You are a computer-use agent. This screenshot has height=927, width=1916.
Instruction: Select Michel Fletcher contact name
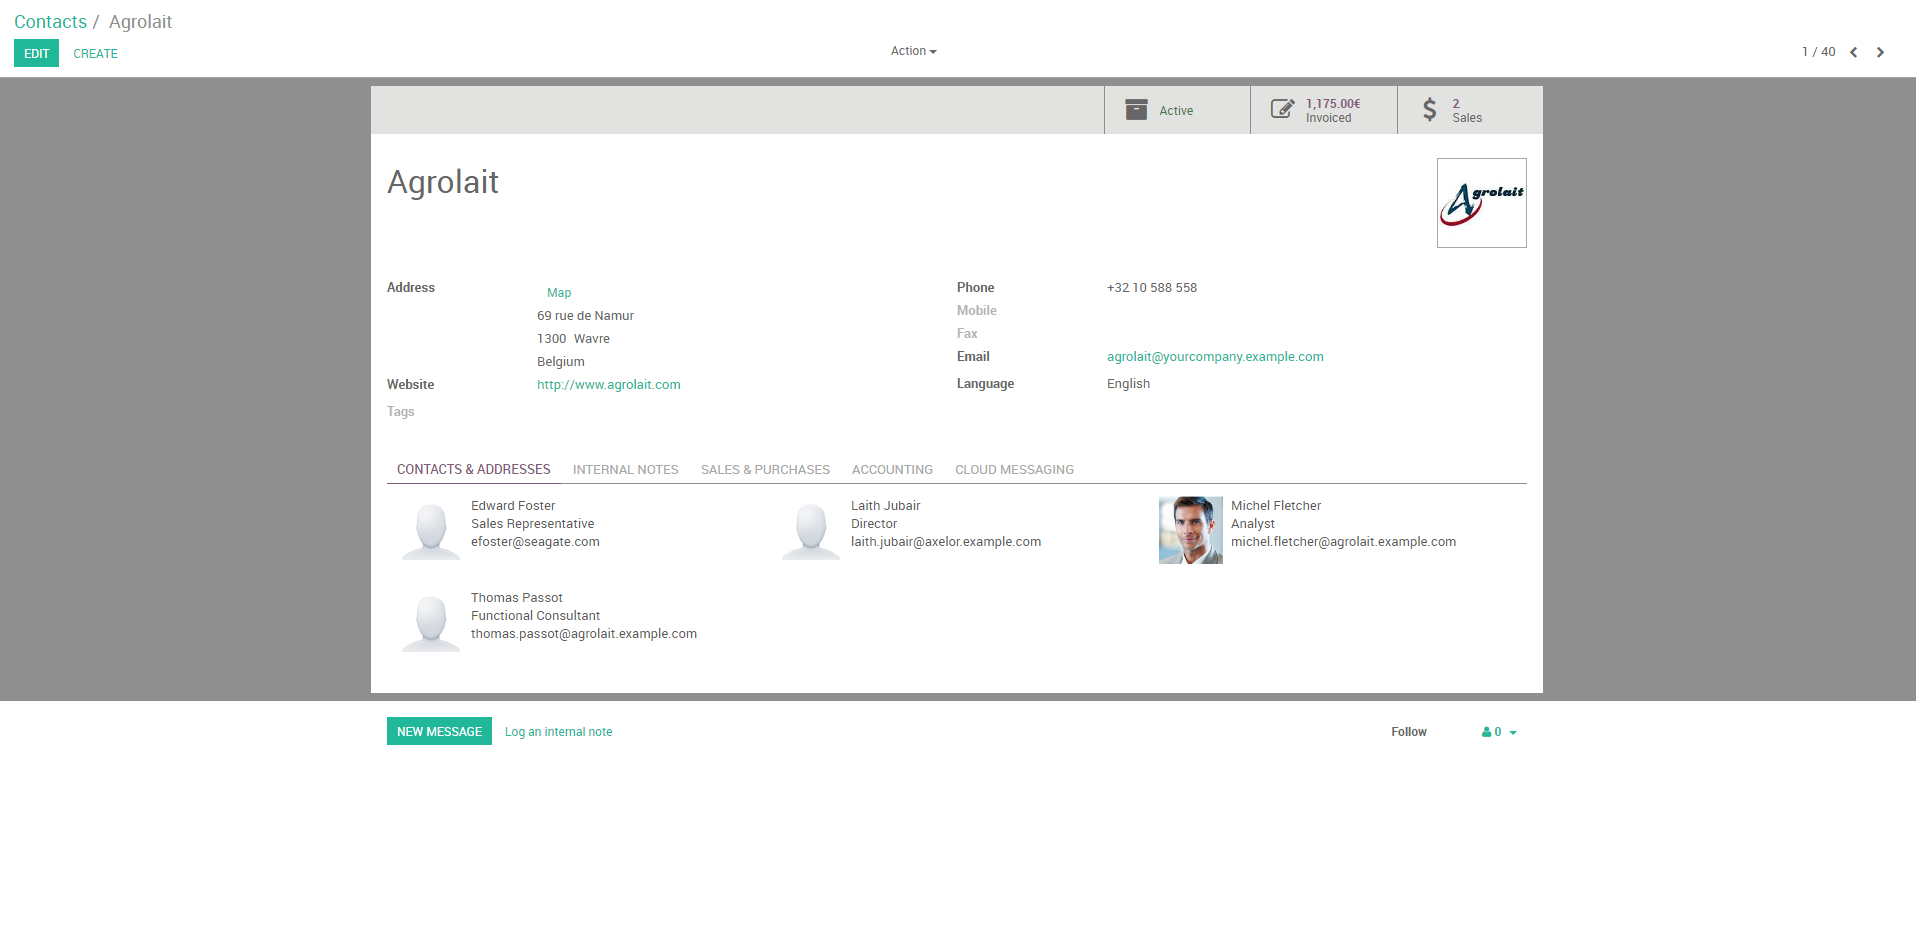[x=1275, y=506]
